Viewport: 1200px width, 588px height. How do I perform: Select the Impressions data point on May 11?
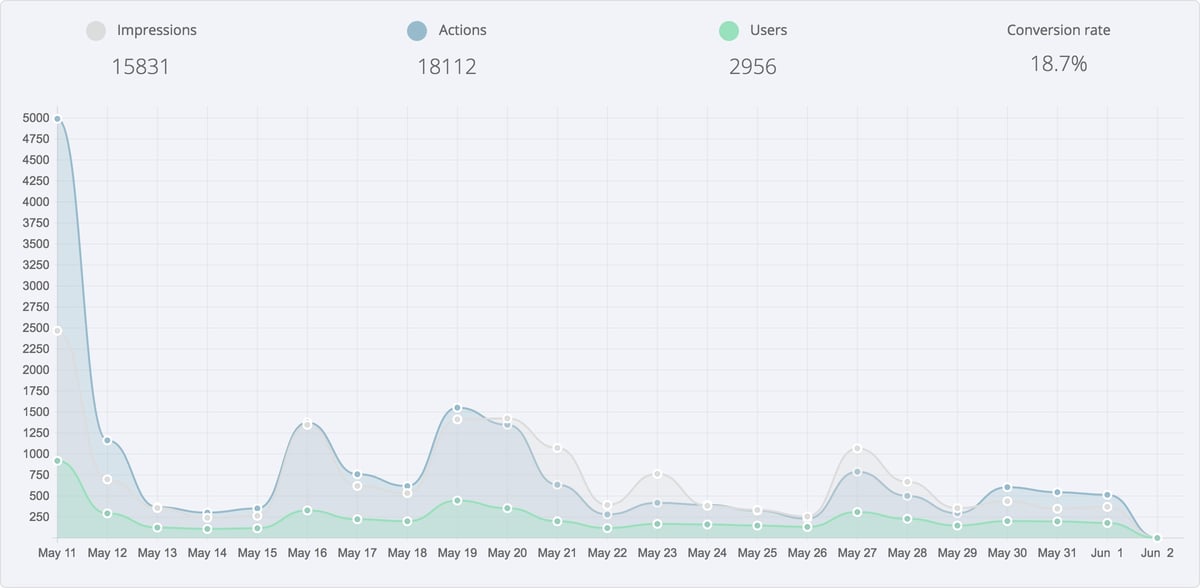57,331
